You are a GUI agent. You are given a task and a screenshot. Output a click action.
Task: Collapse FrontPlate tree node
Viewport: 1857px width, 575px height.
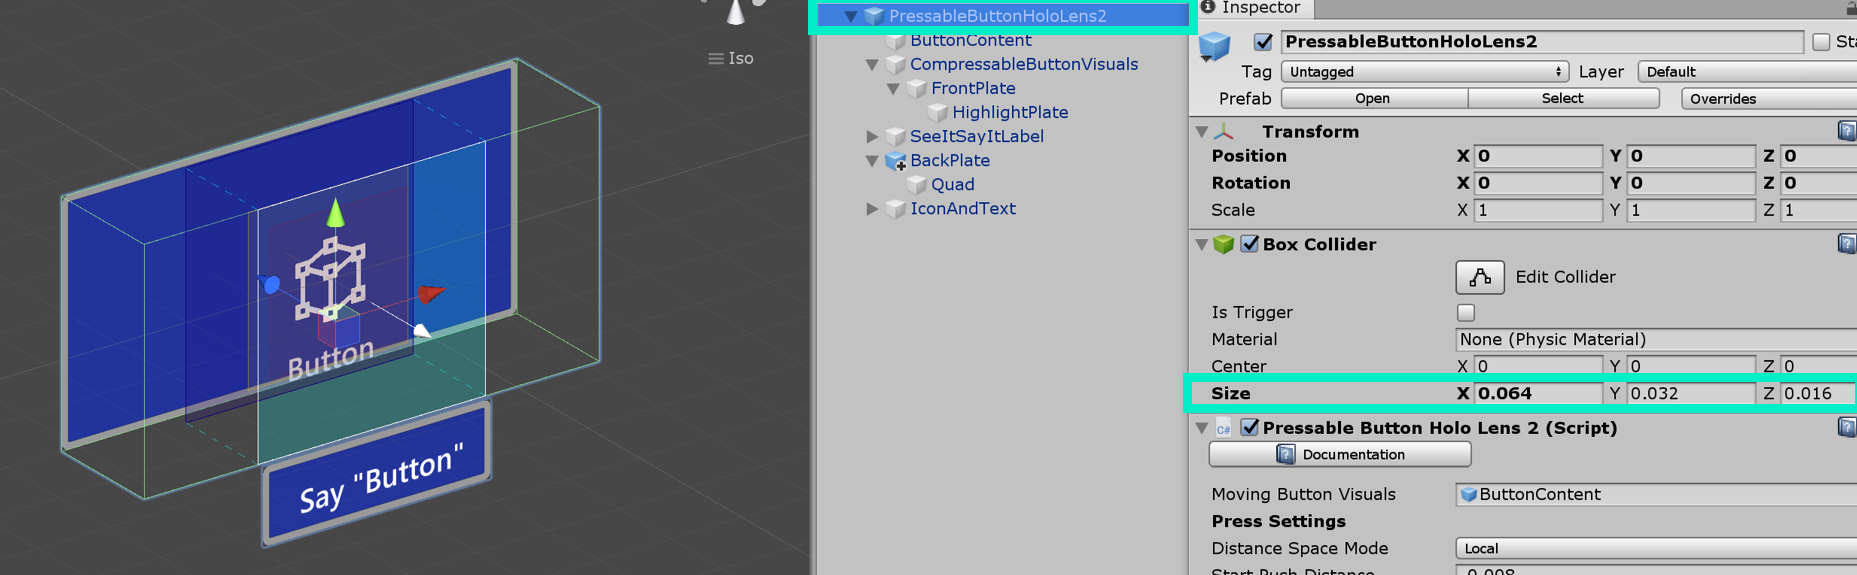[x=893, y=89]
